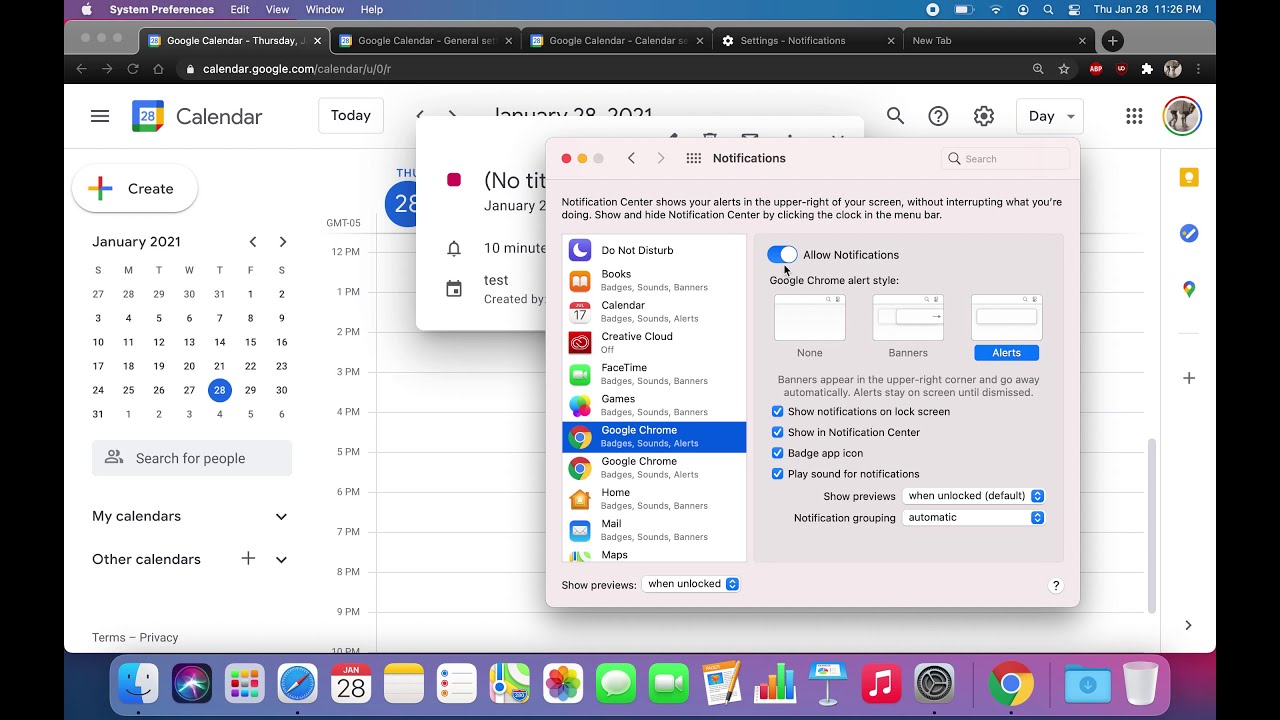Open Google Maps in side panel

(1189, 289)
